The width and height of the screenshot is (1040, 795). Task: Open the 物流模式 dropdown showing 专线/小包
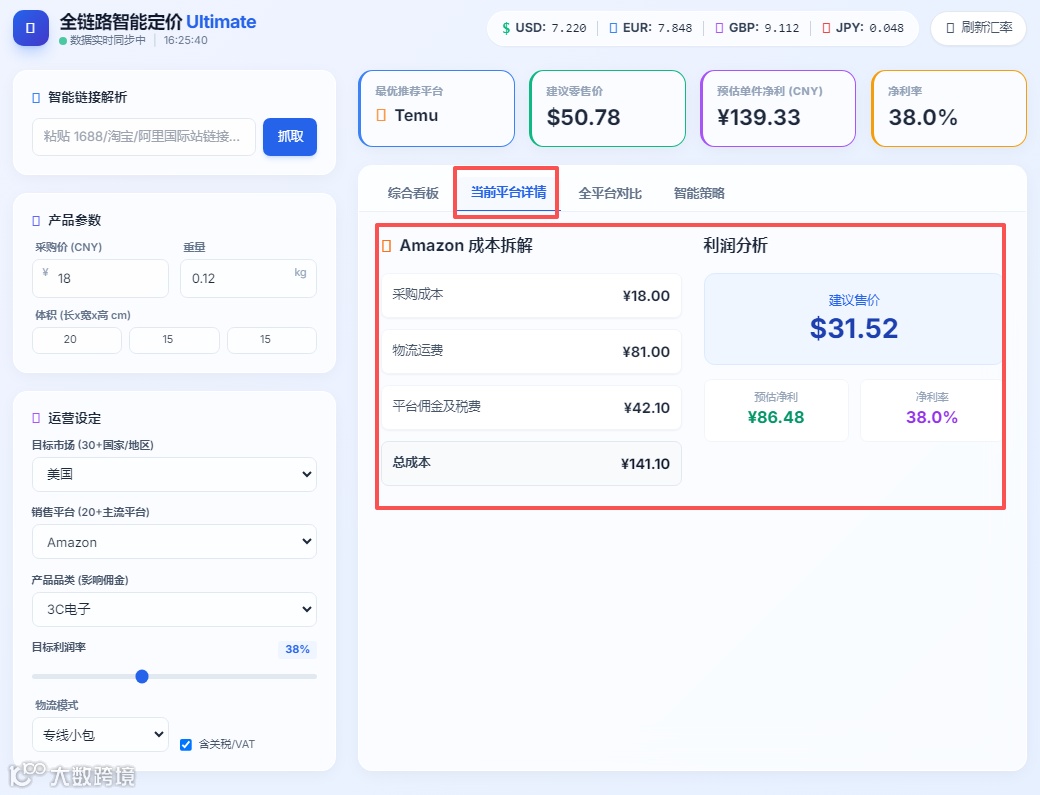(x=100, y=735)
